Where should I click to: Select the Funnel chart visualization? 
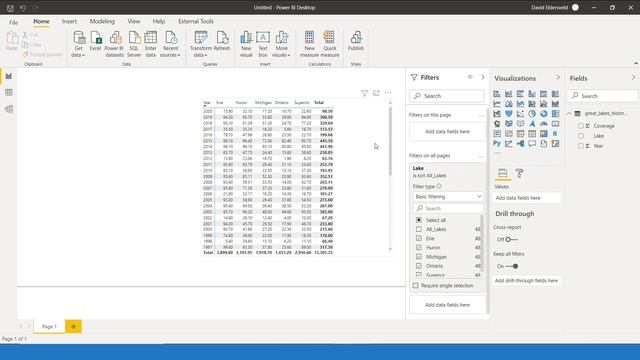[x=509, y=113]
